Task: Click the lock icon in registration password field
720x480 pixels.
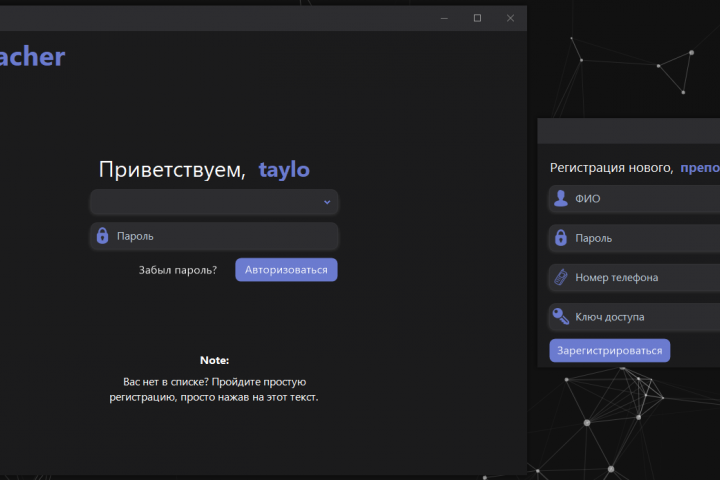Action: point(561,237)
